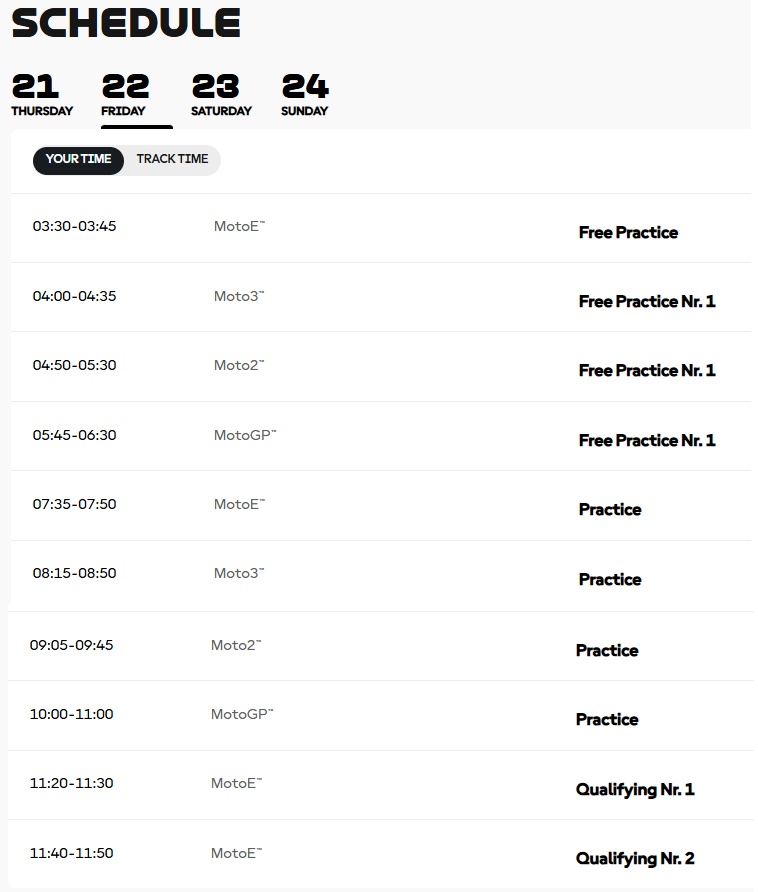758x892 pixels.
Task: Select MotoE Qualifying Nr. 1 session
Action: click(x=380, y=785)
